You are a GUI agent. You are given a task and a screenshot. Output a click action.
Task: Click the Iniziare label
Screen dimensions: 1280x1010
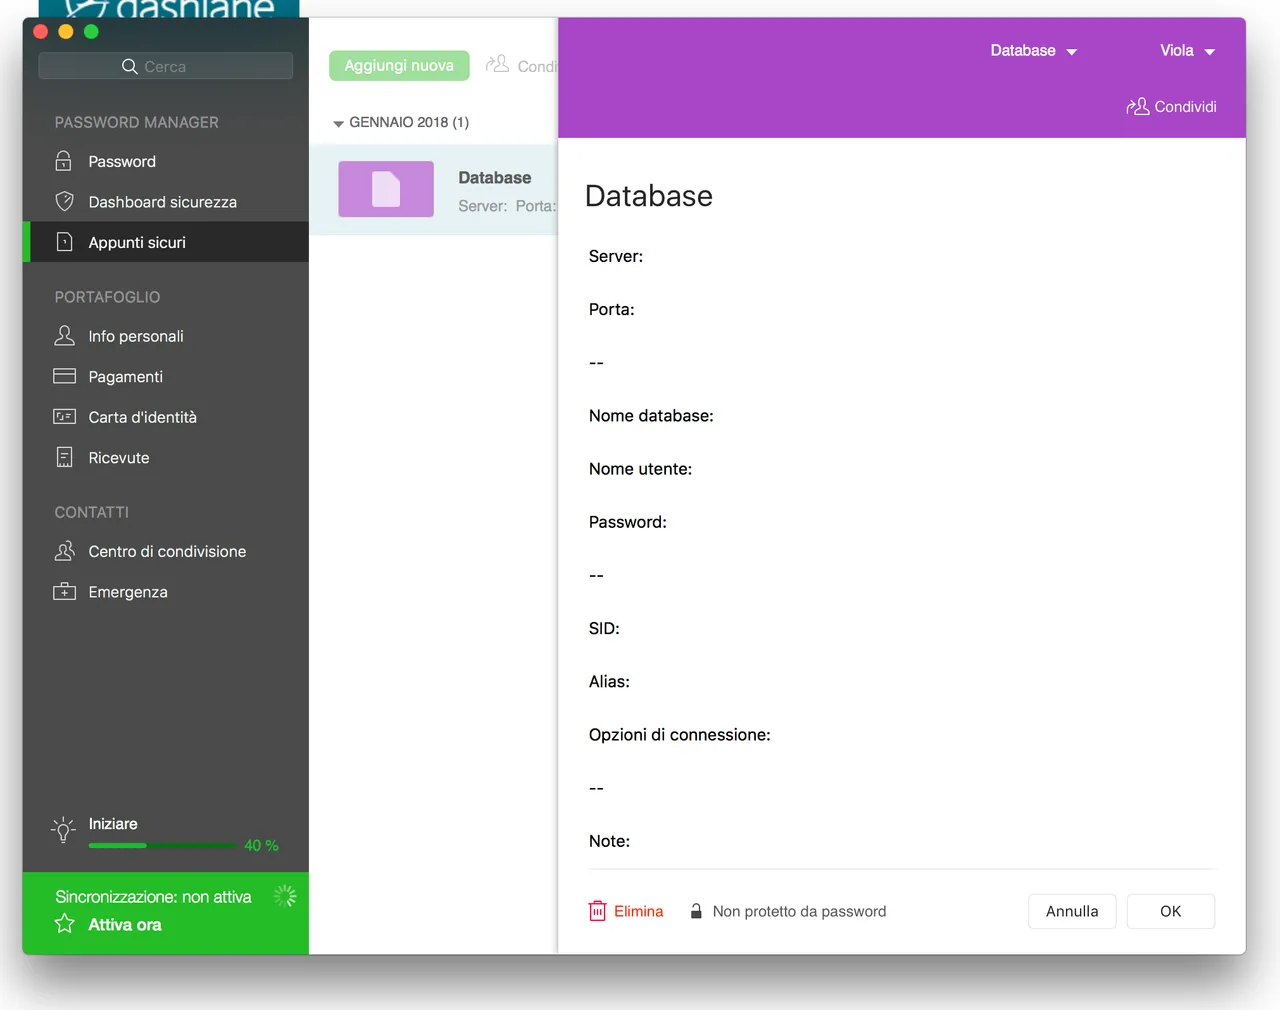pyautogui.click(x=113, y=823)
